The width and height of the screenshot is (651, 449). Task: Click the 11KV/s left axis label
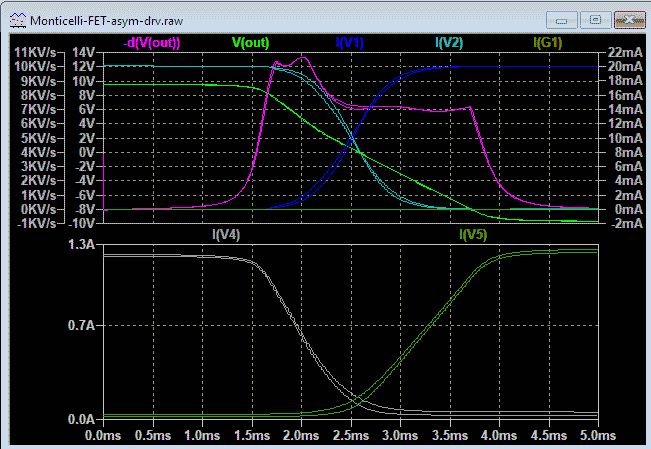[35, 52]
